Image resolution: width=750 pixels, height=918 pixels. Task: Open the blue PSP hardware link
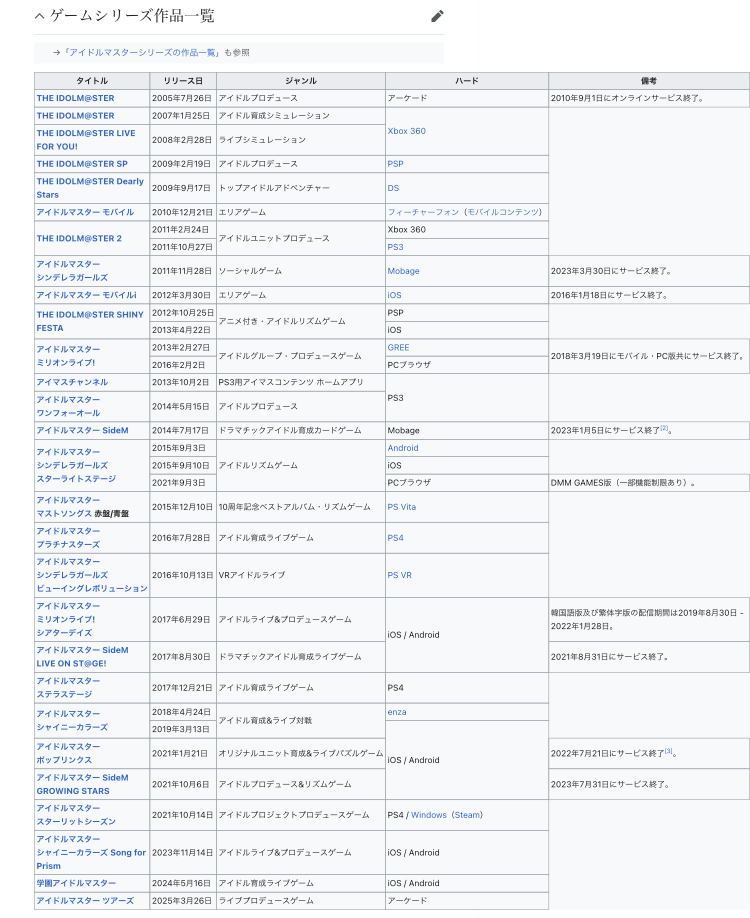(x=395, y=164)
